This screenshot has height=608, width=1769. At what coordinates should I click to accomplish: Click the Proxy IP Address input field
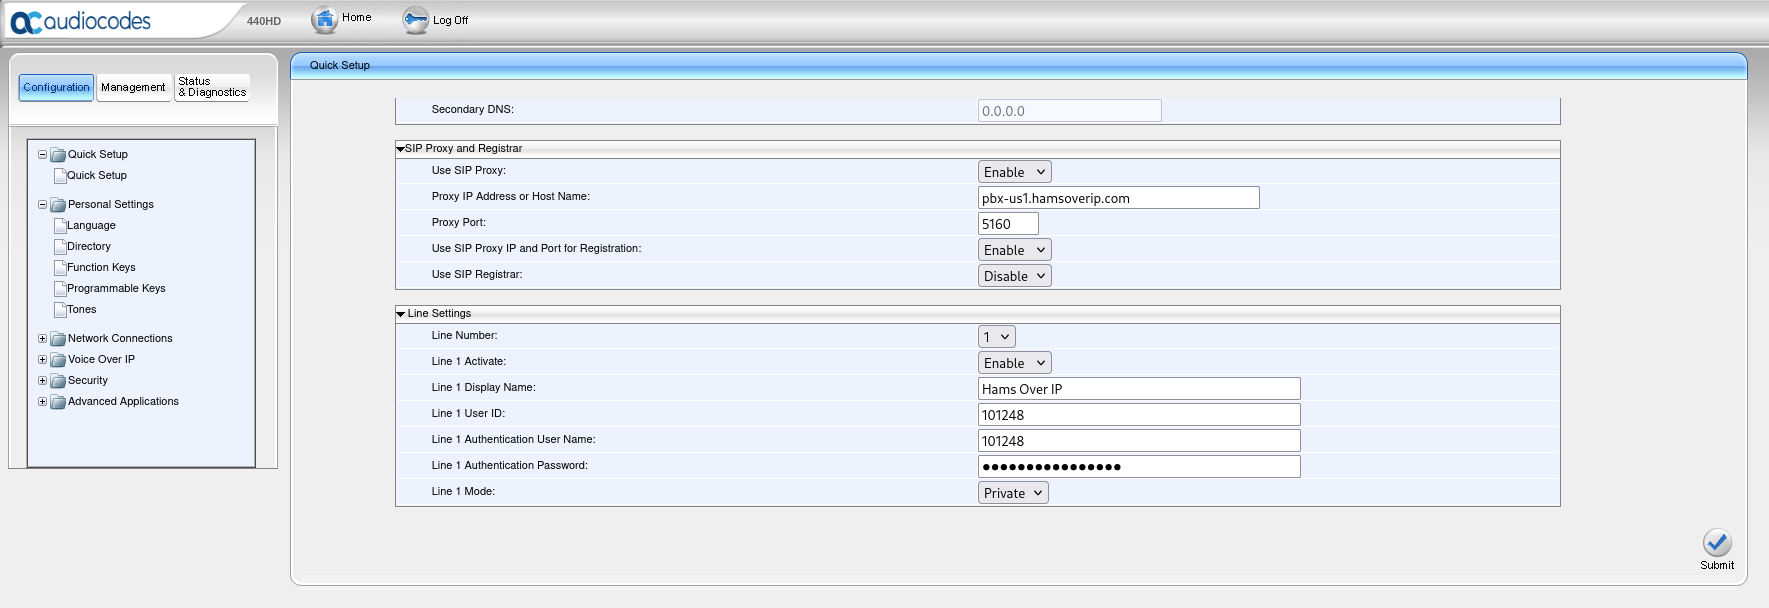click(x=1118, y=198)
